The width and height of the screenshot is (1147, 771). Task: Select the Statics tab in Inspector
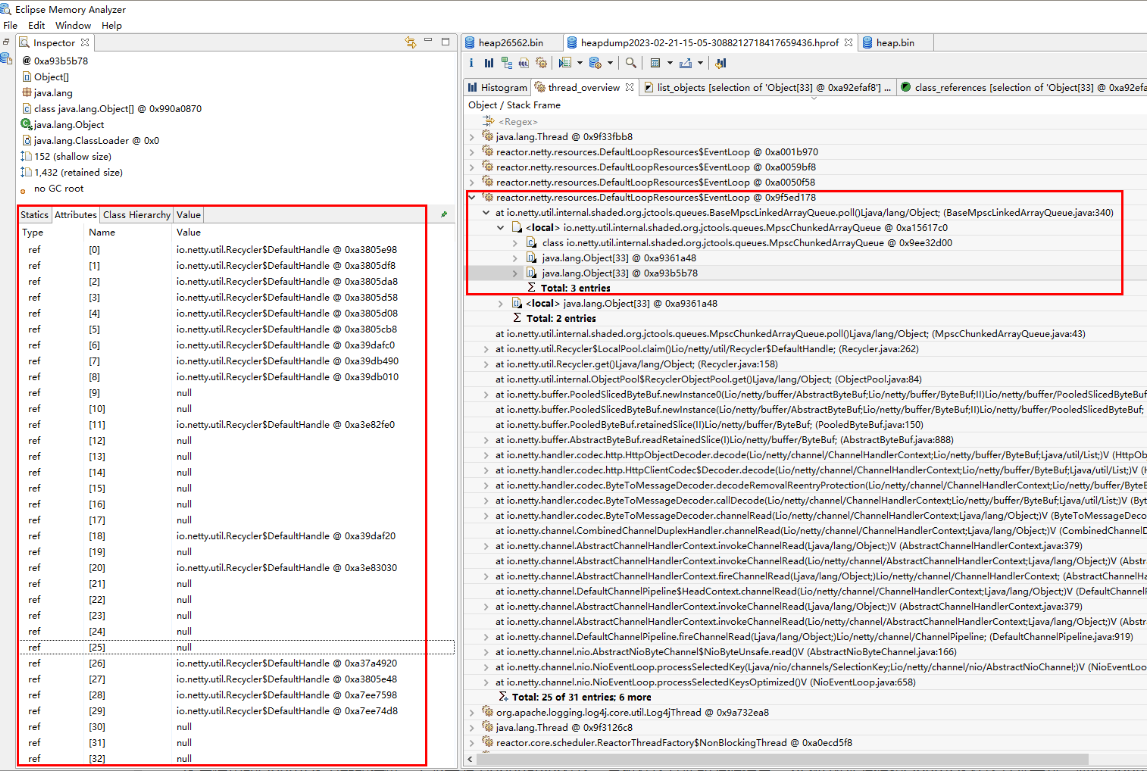pos(34,214)
